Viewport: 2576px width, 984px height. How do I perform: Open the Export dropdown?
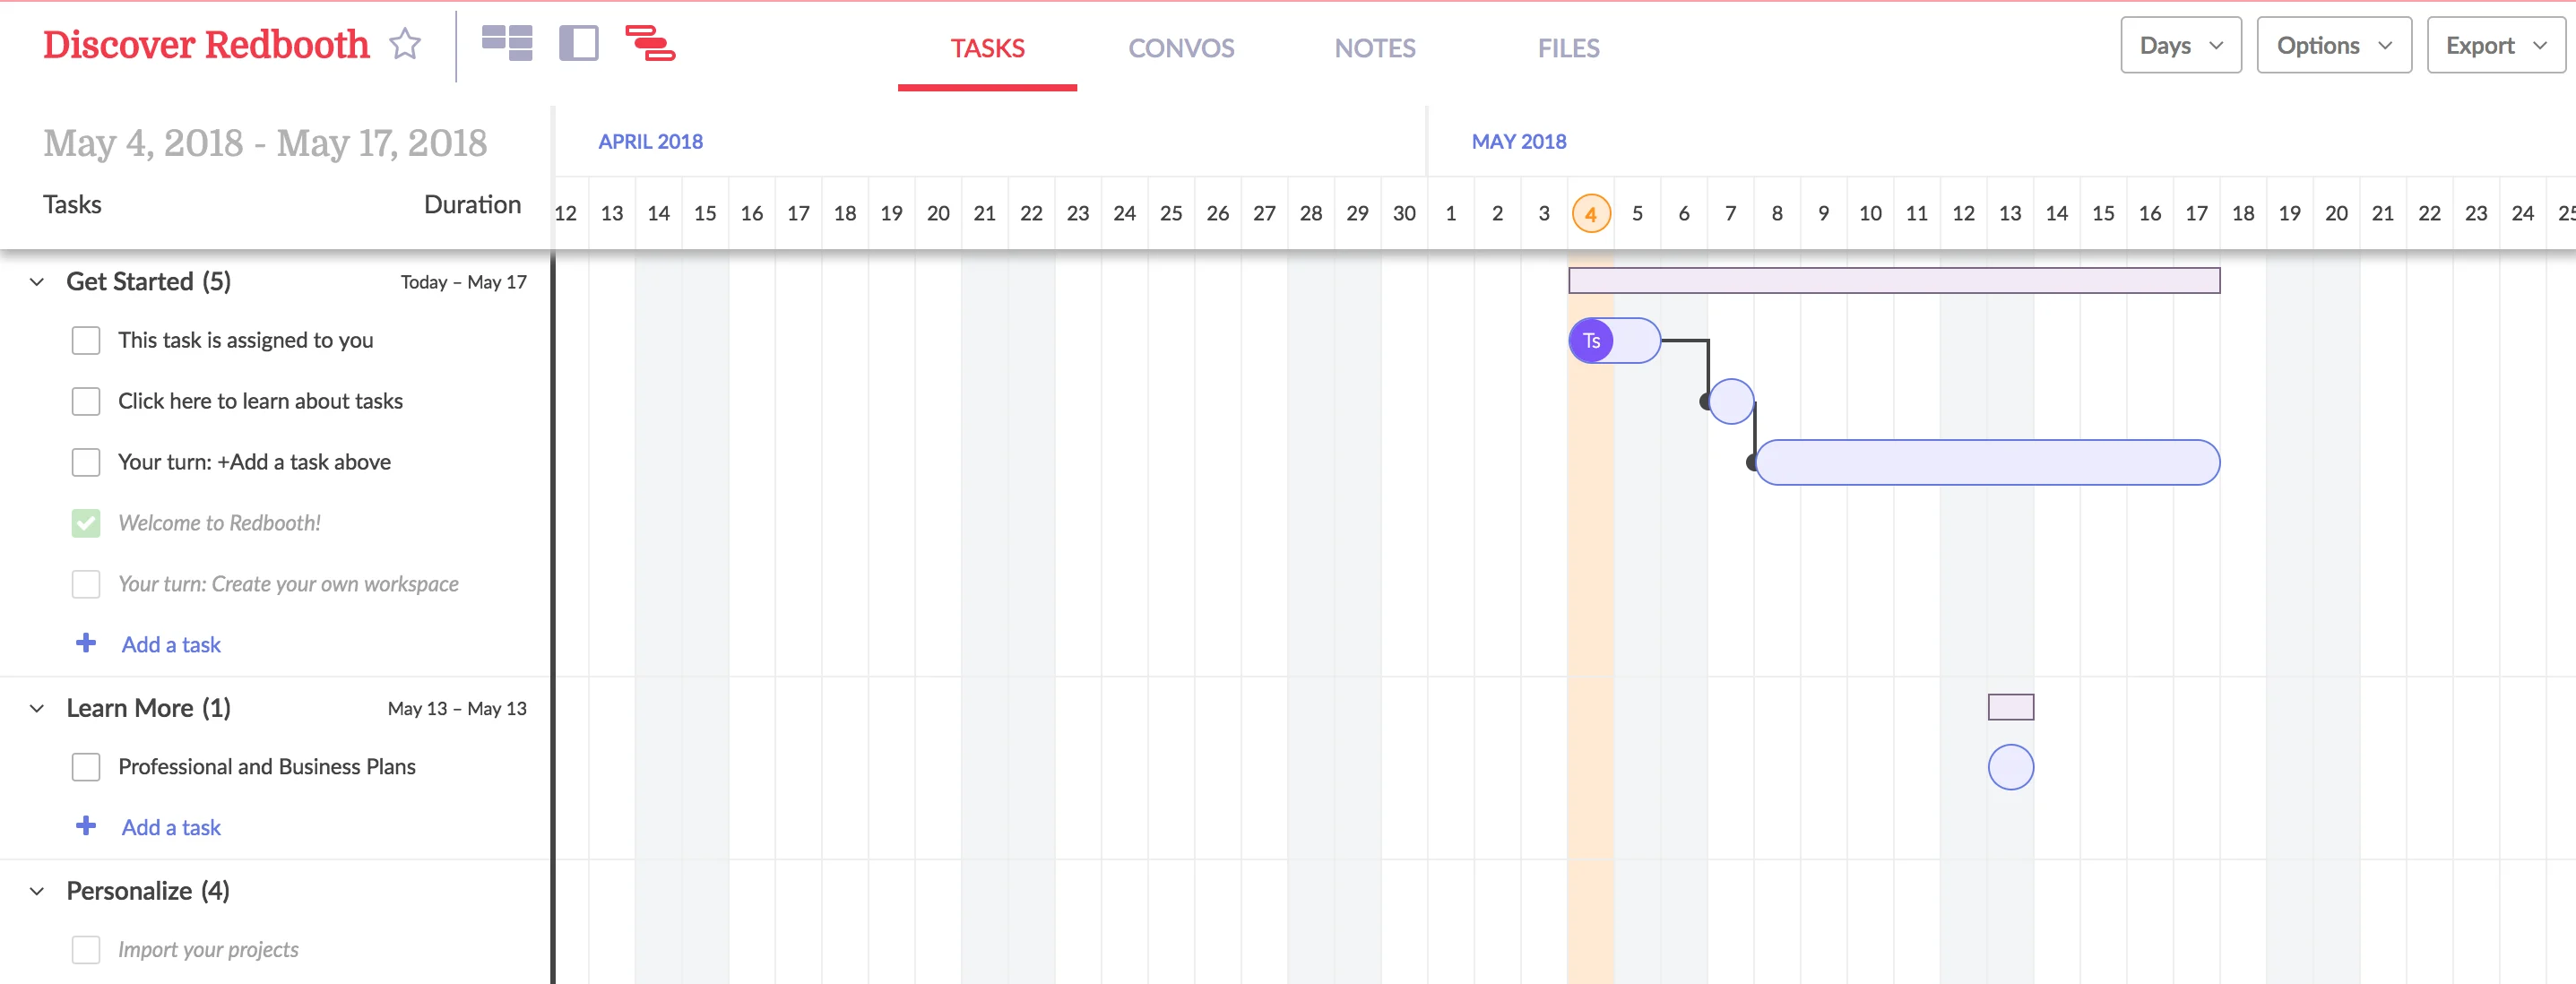point(2496,45)
